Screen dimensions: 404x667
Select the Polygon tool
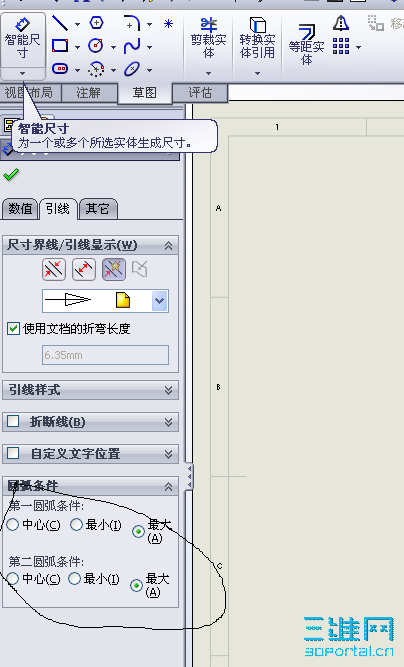[97, 23]
